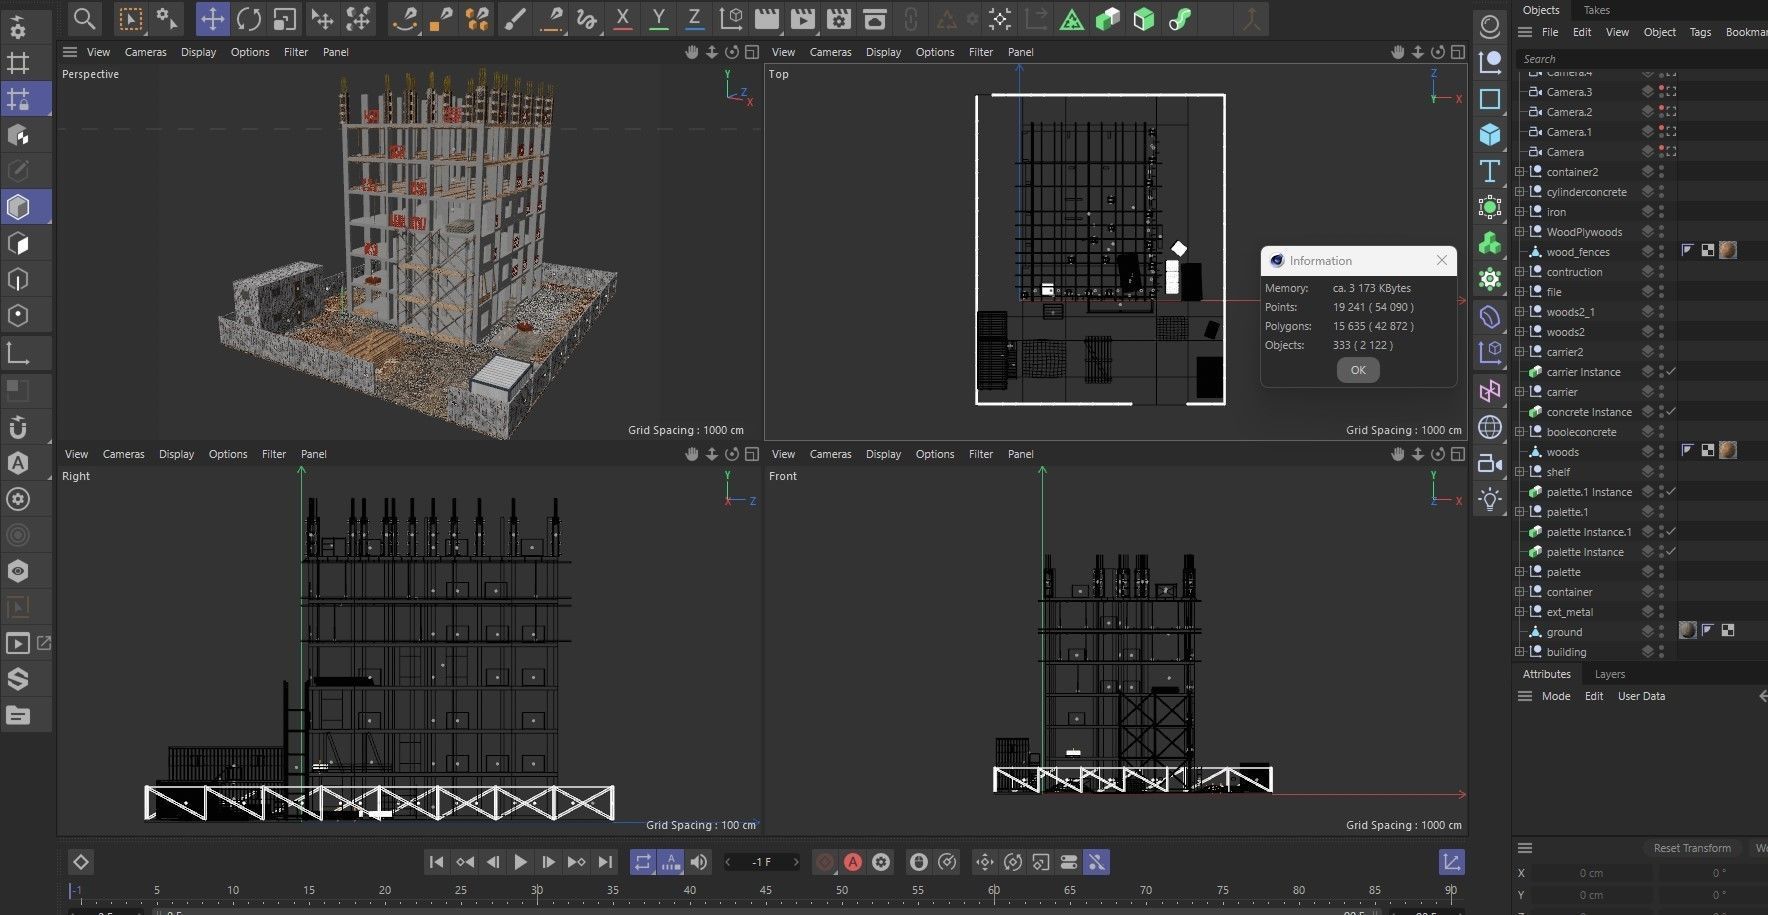Toggle visibility dots of Camera.3

[1661, 91]
